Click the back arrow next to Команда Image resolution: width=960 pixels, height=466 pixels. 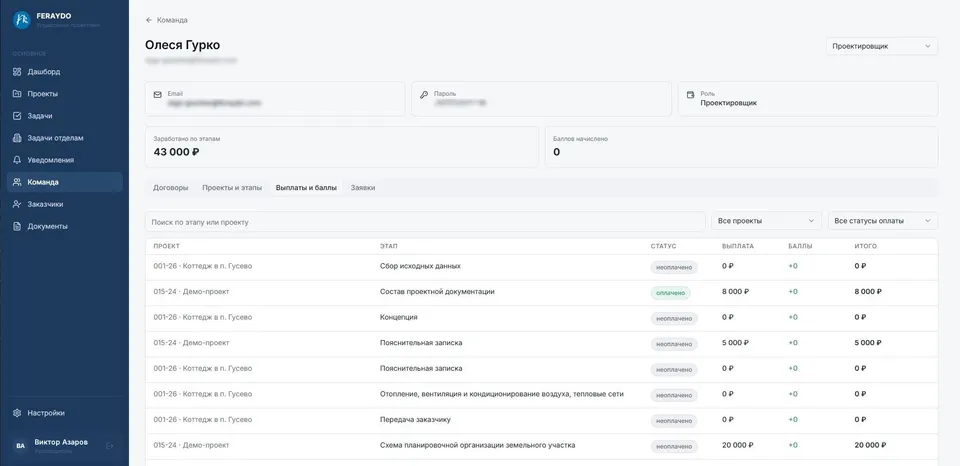(149, 20)
